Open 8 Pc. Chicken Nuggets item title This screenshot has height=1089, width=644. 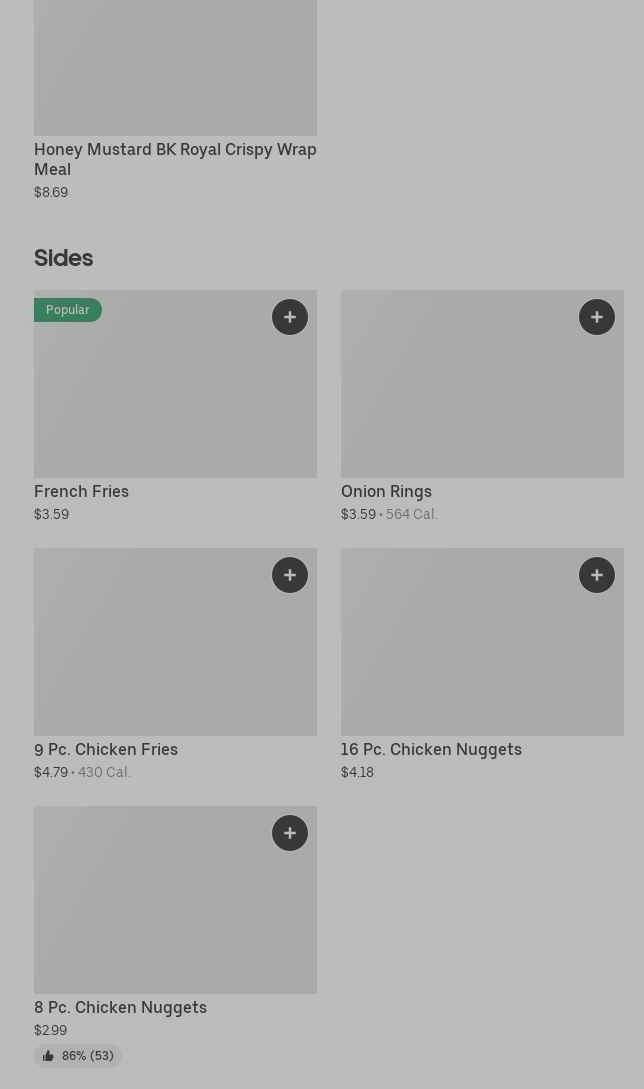(x=120, y=1007)
